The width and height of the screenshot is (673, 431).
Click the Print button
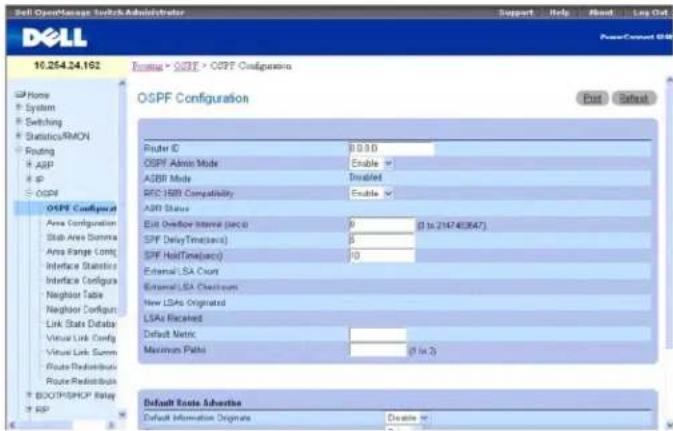tap(592, 98)
